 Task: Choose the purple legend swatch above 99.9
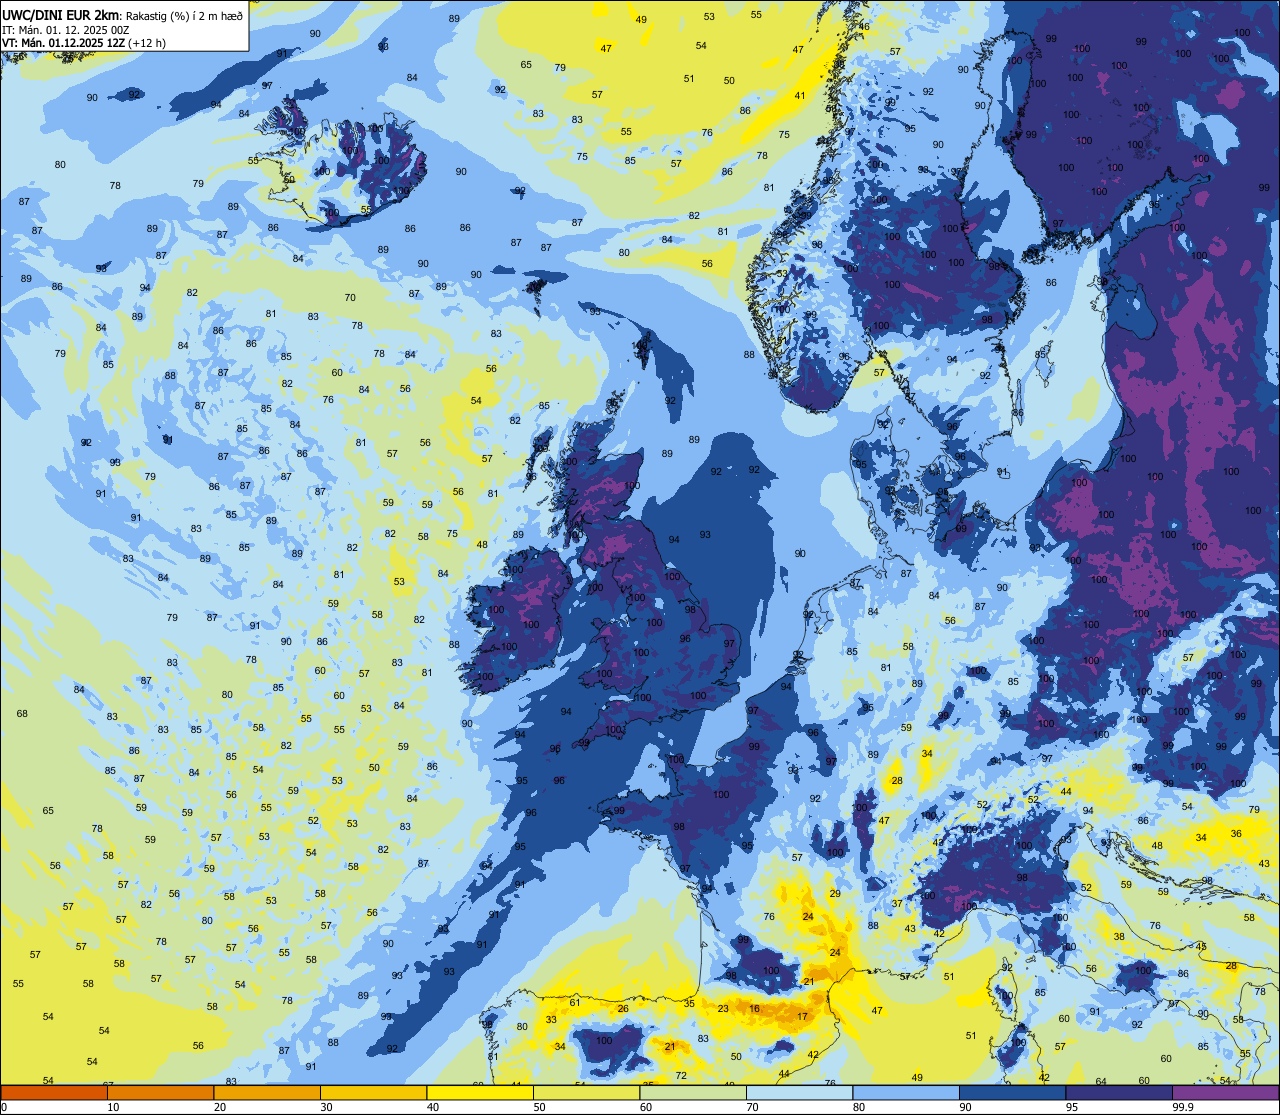pyautogui.click(x=1225, y=1092)
